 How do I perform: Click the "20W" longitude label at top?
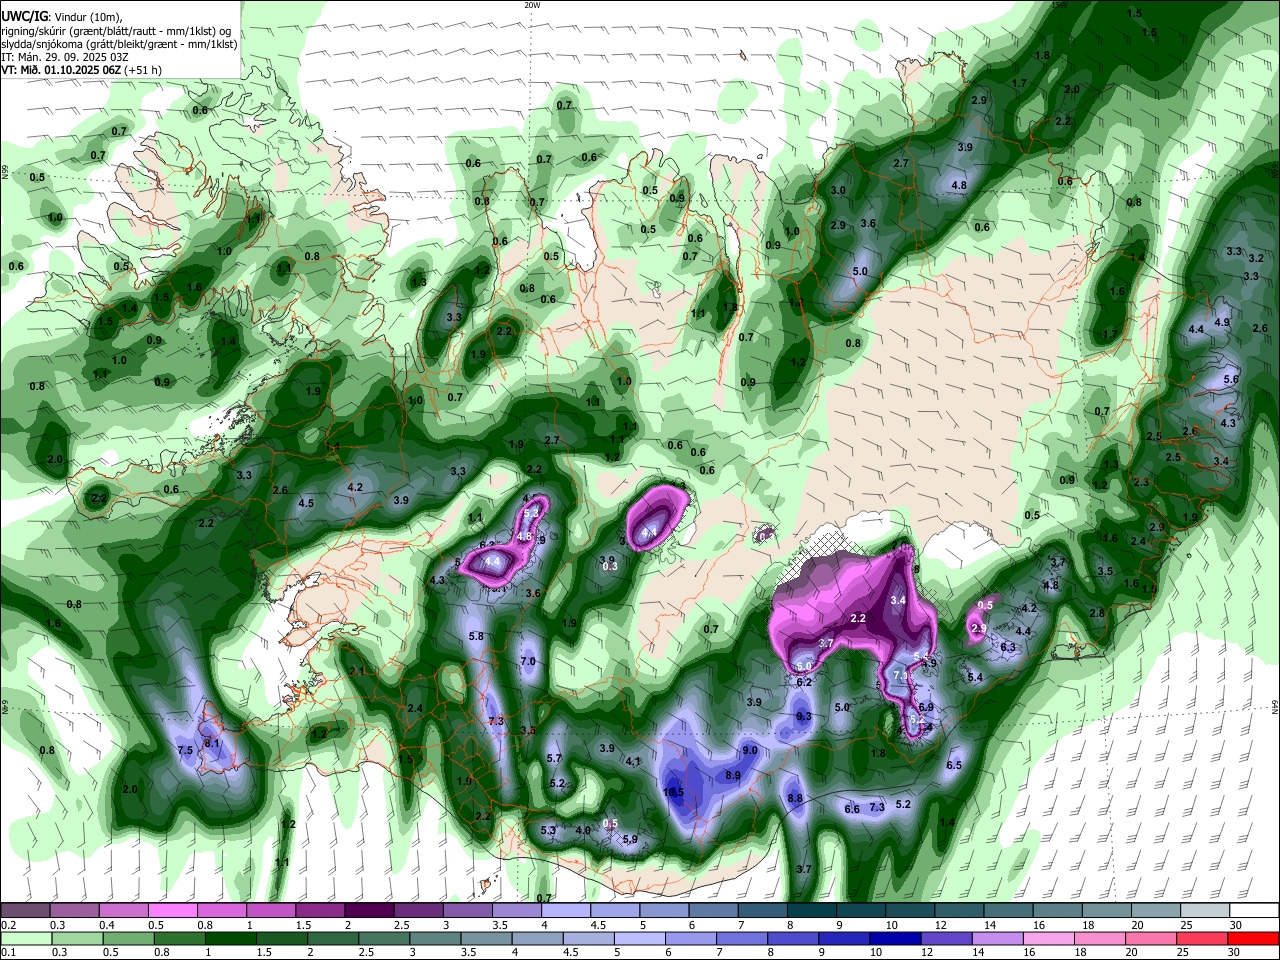point(532,5)
